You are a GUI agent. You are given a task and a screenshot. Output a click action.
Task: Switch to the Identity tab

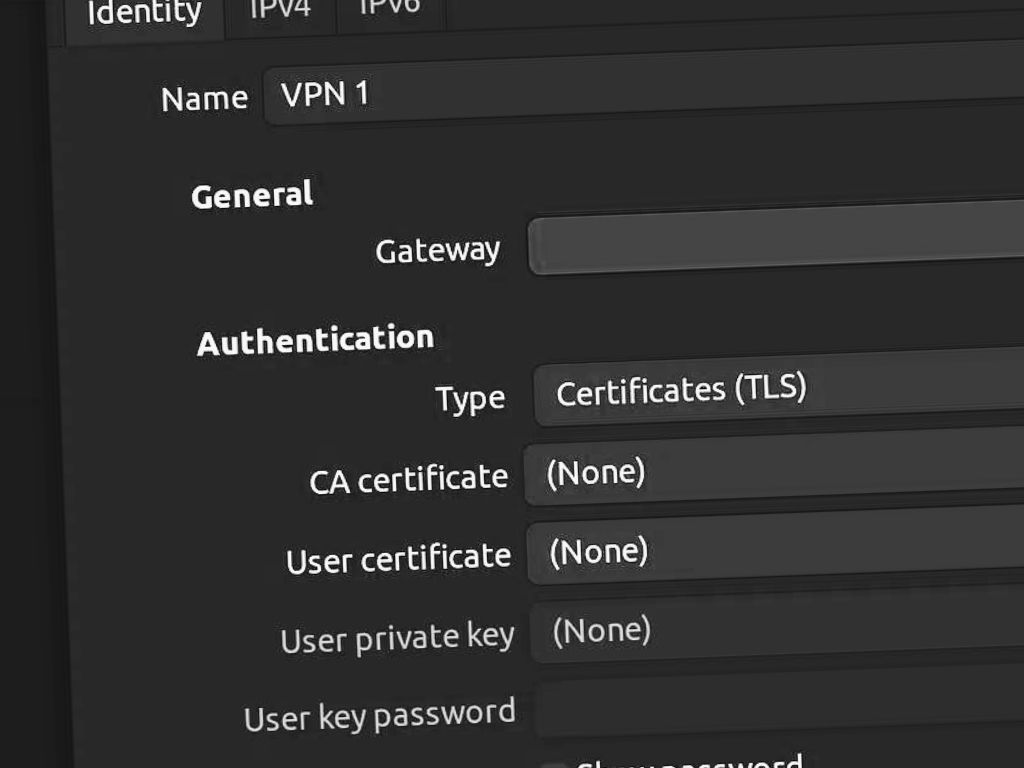pyautogui.click(x=143, y=14)
